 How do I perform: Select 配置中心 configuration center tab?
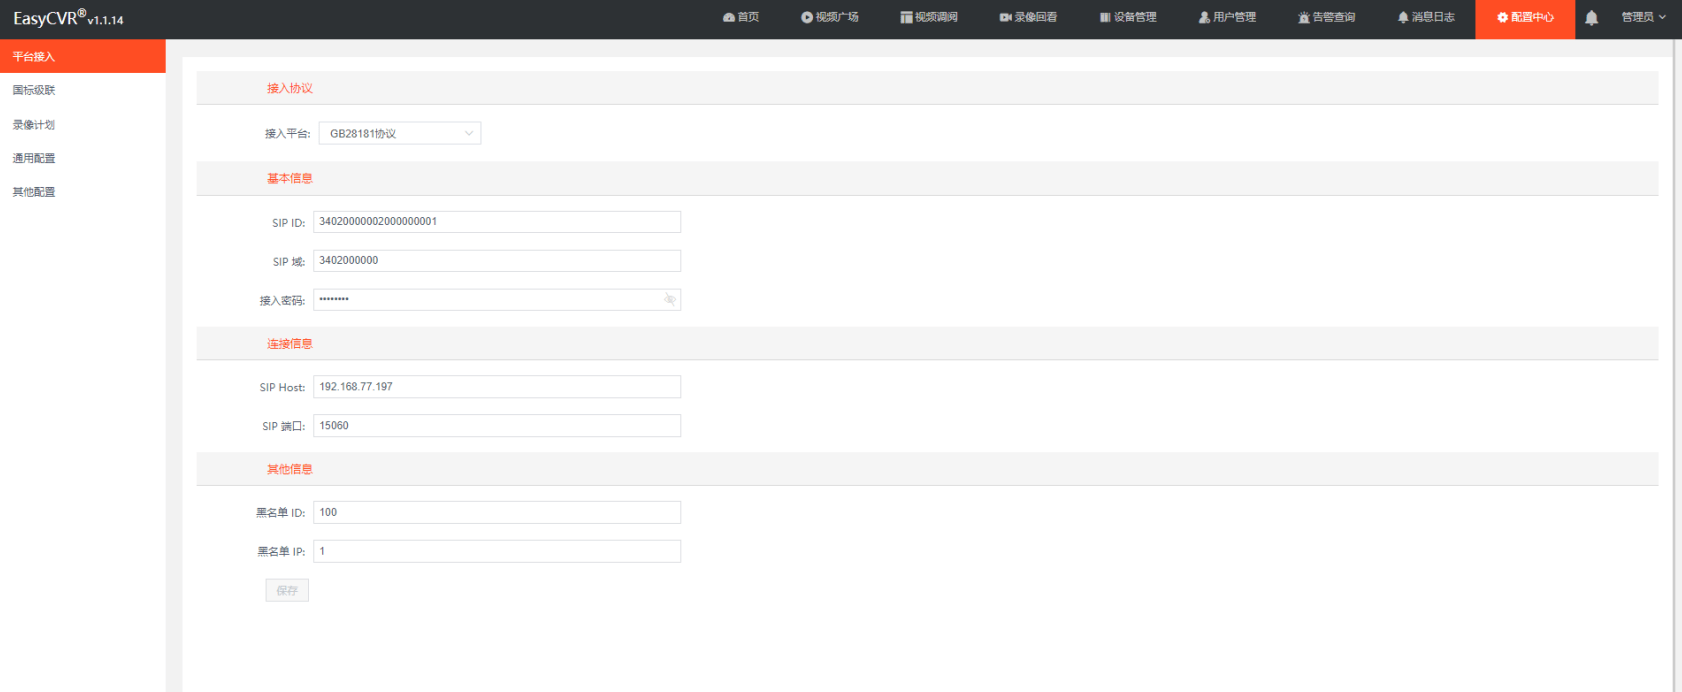pos(1525,18)
